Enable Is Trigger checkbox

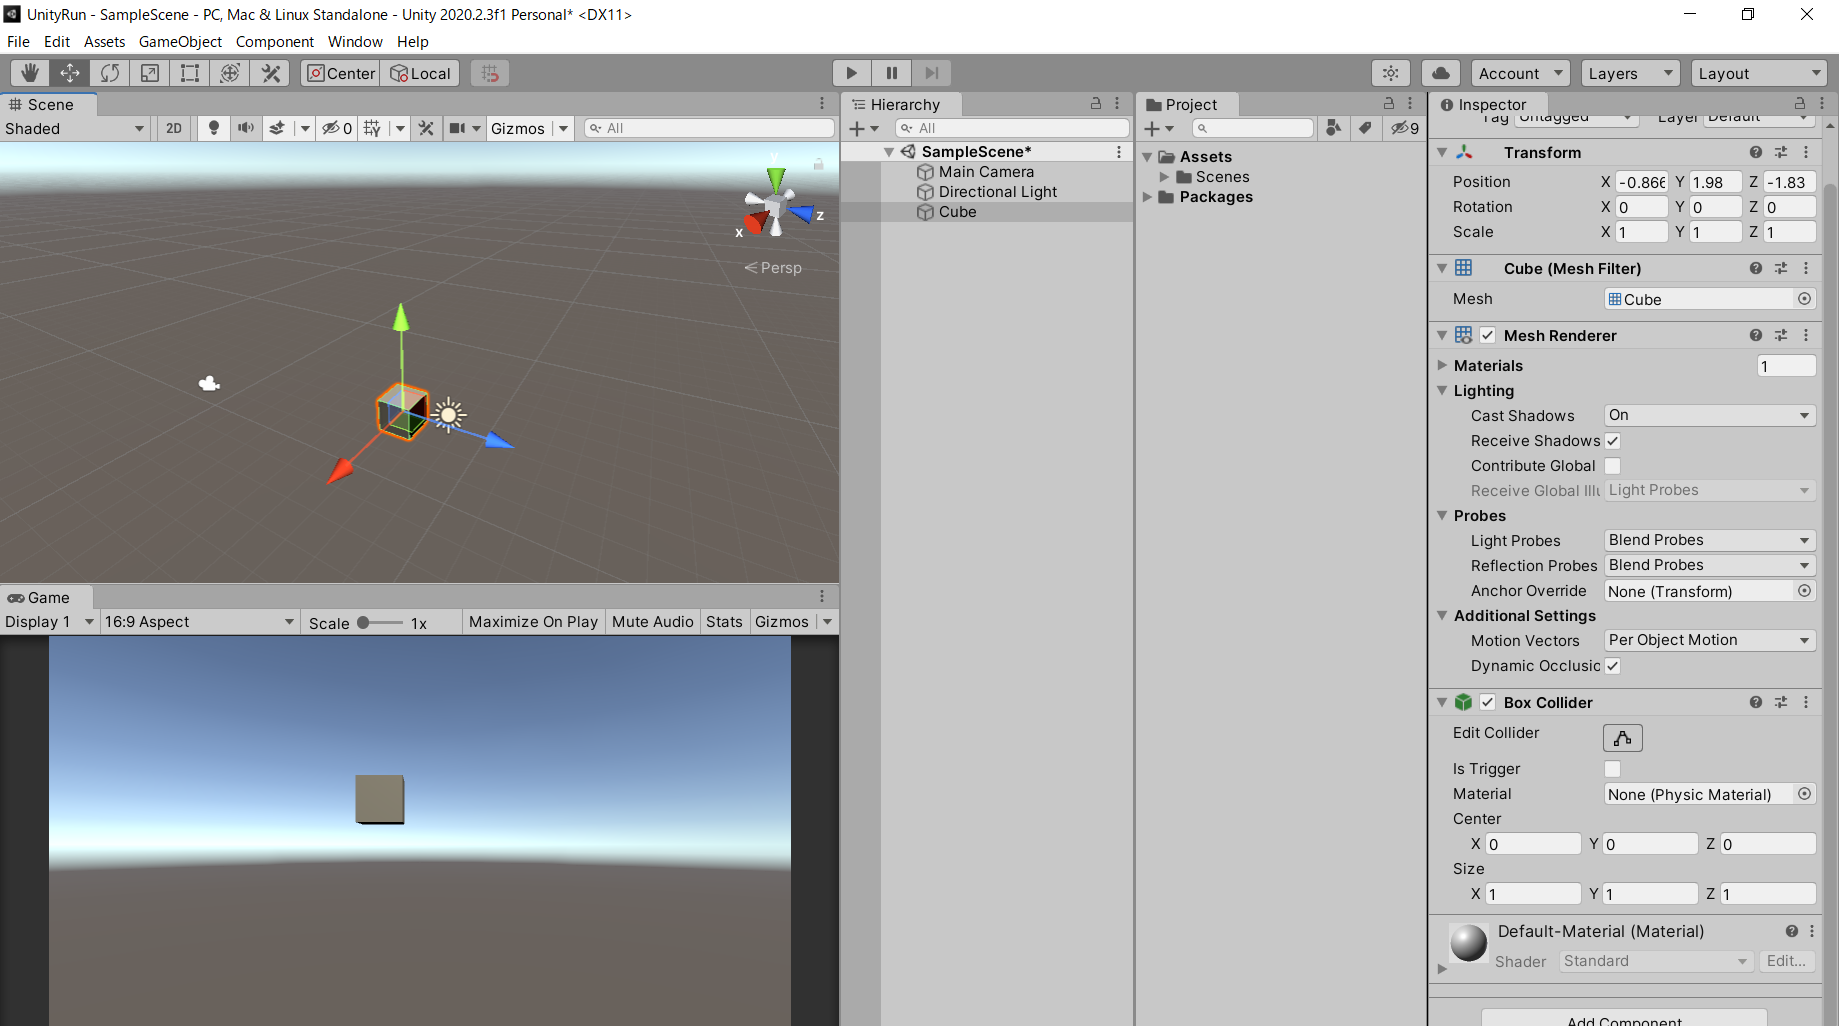(1613, 769)
